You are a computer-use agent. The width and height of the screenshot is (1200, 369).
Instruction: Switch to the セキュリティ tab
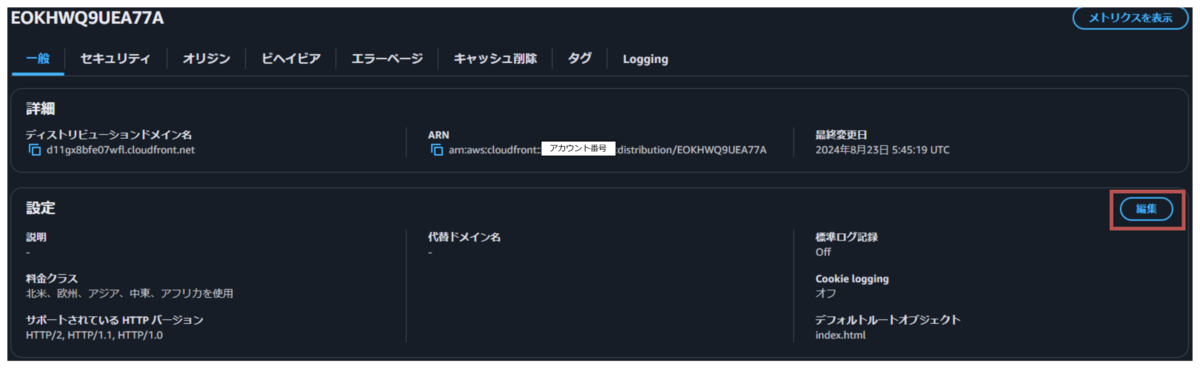[115, 59]
